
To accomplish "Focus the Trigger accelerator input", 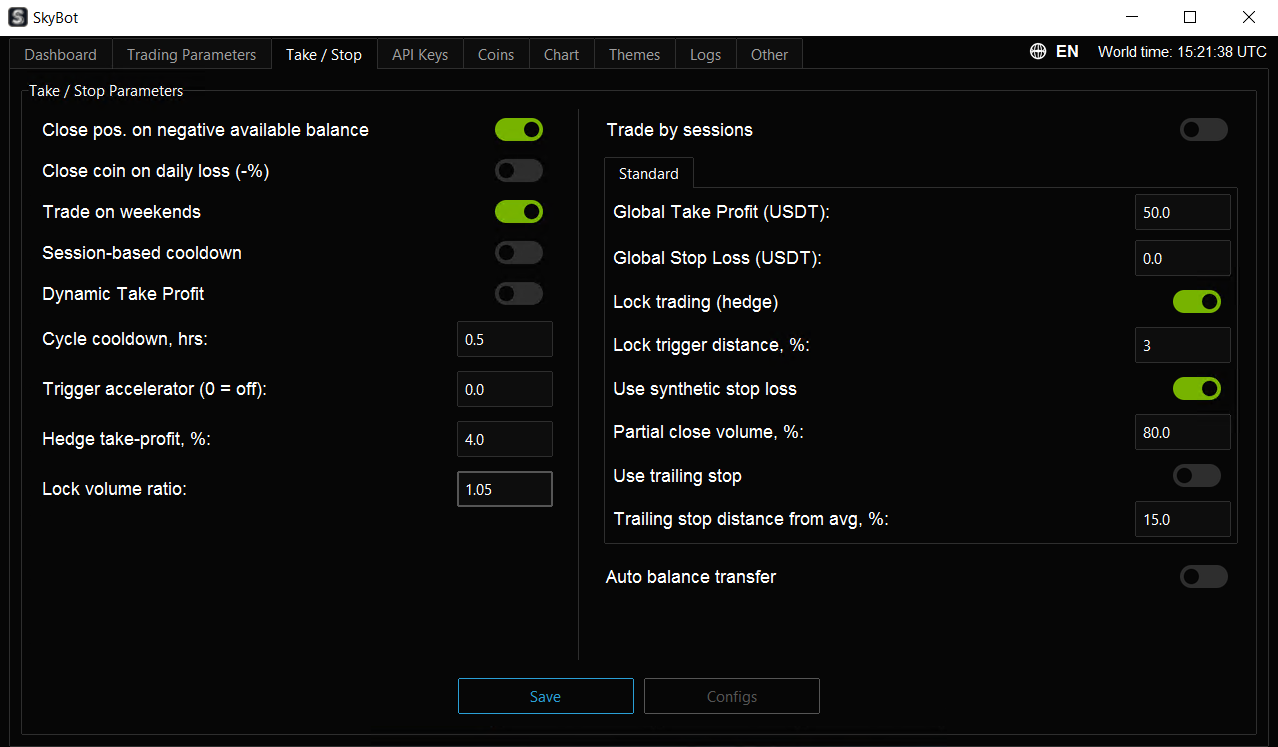I will pyautogui.click(x=505, y=389).
